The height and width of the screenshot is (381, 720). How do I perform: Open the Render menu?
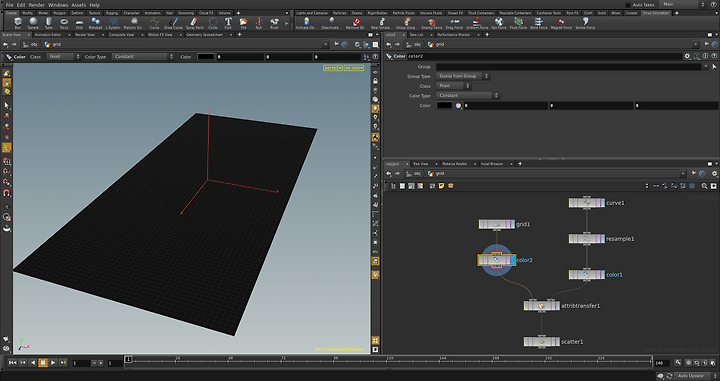[x=36, y=5]
